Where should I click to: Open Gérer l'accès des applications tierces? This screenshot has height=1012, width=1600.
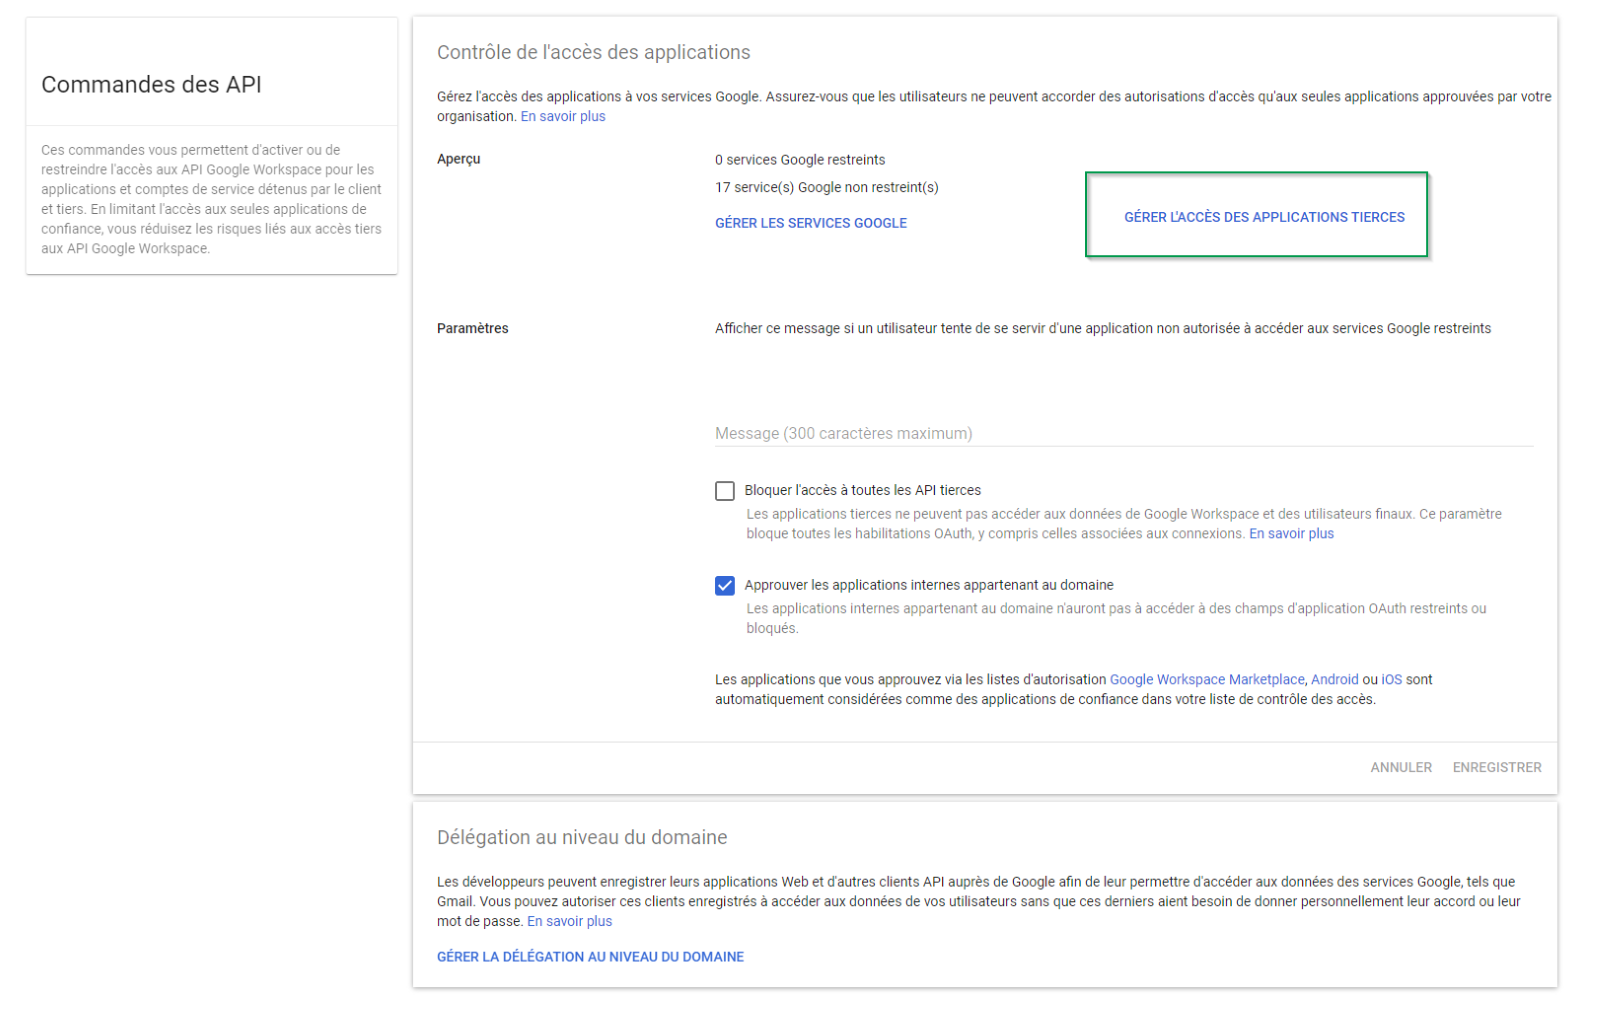[1263, 217]
